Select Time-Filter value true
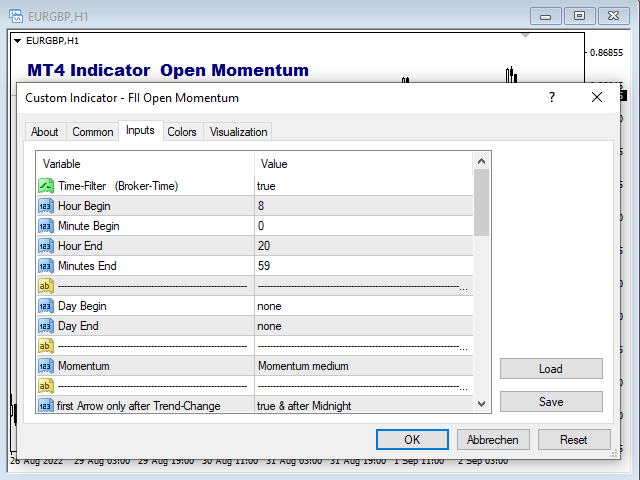Image resolution: width=640 pixels, height=480 pixels. 267,186
